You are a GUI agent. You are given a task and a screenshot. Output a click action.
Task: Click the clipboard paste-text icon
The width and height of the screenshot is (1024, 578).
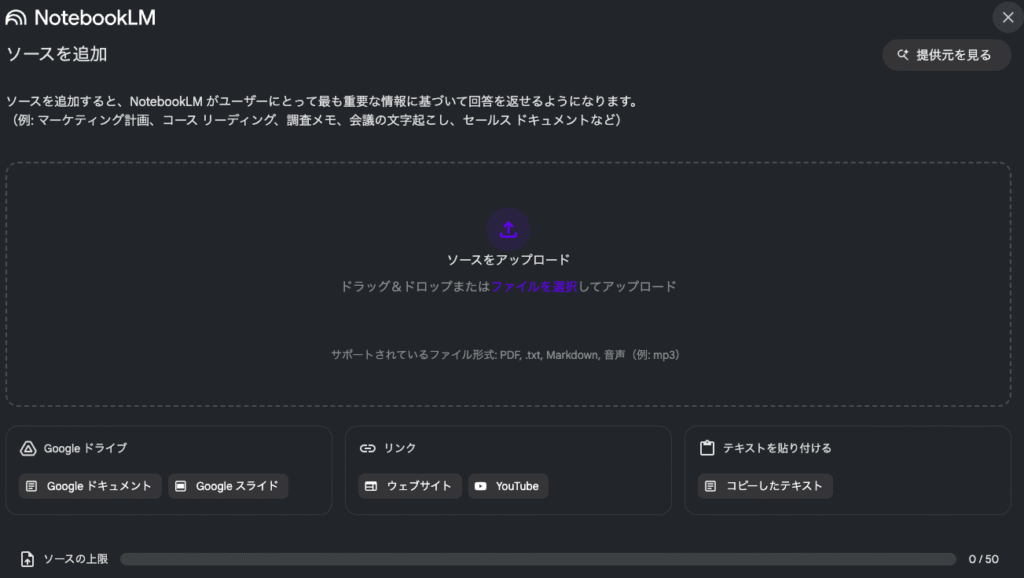tap(707, 448)
